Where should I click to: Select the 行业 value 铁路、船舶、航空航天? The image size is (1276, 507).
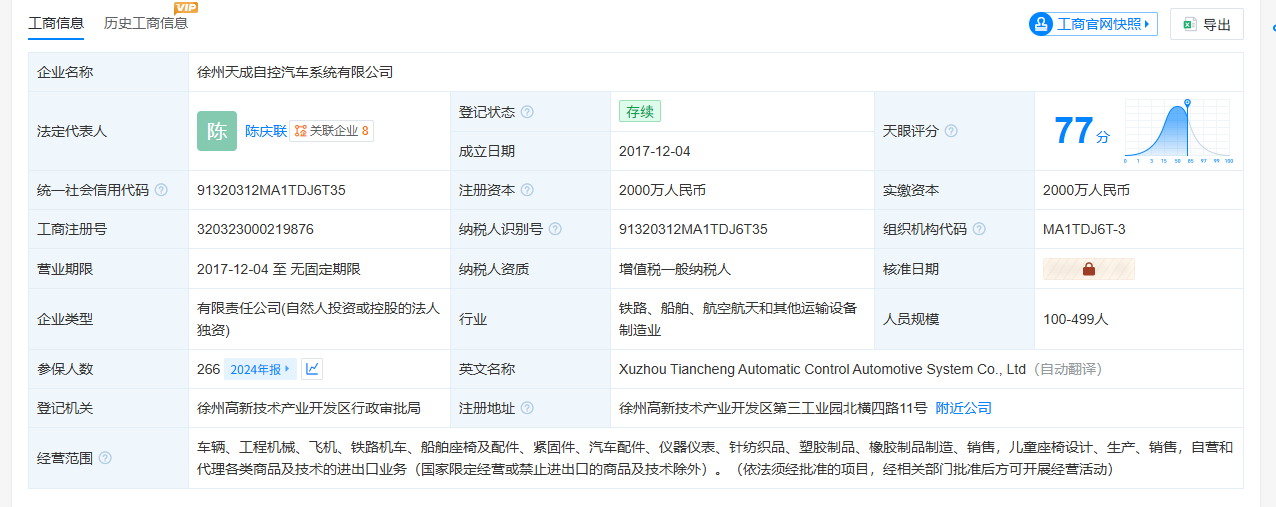click(738, 319)
